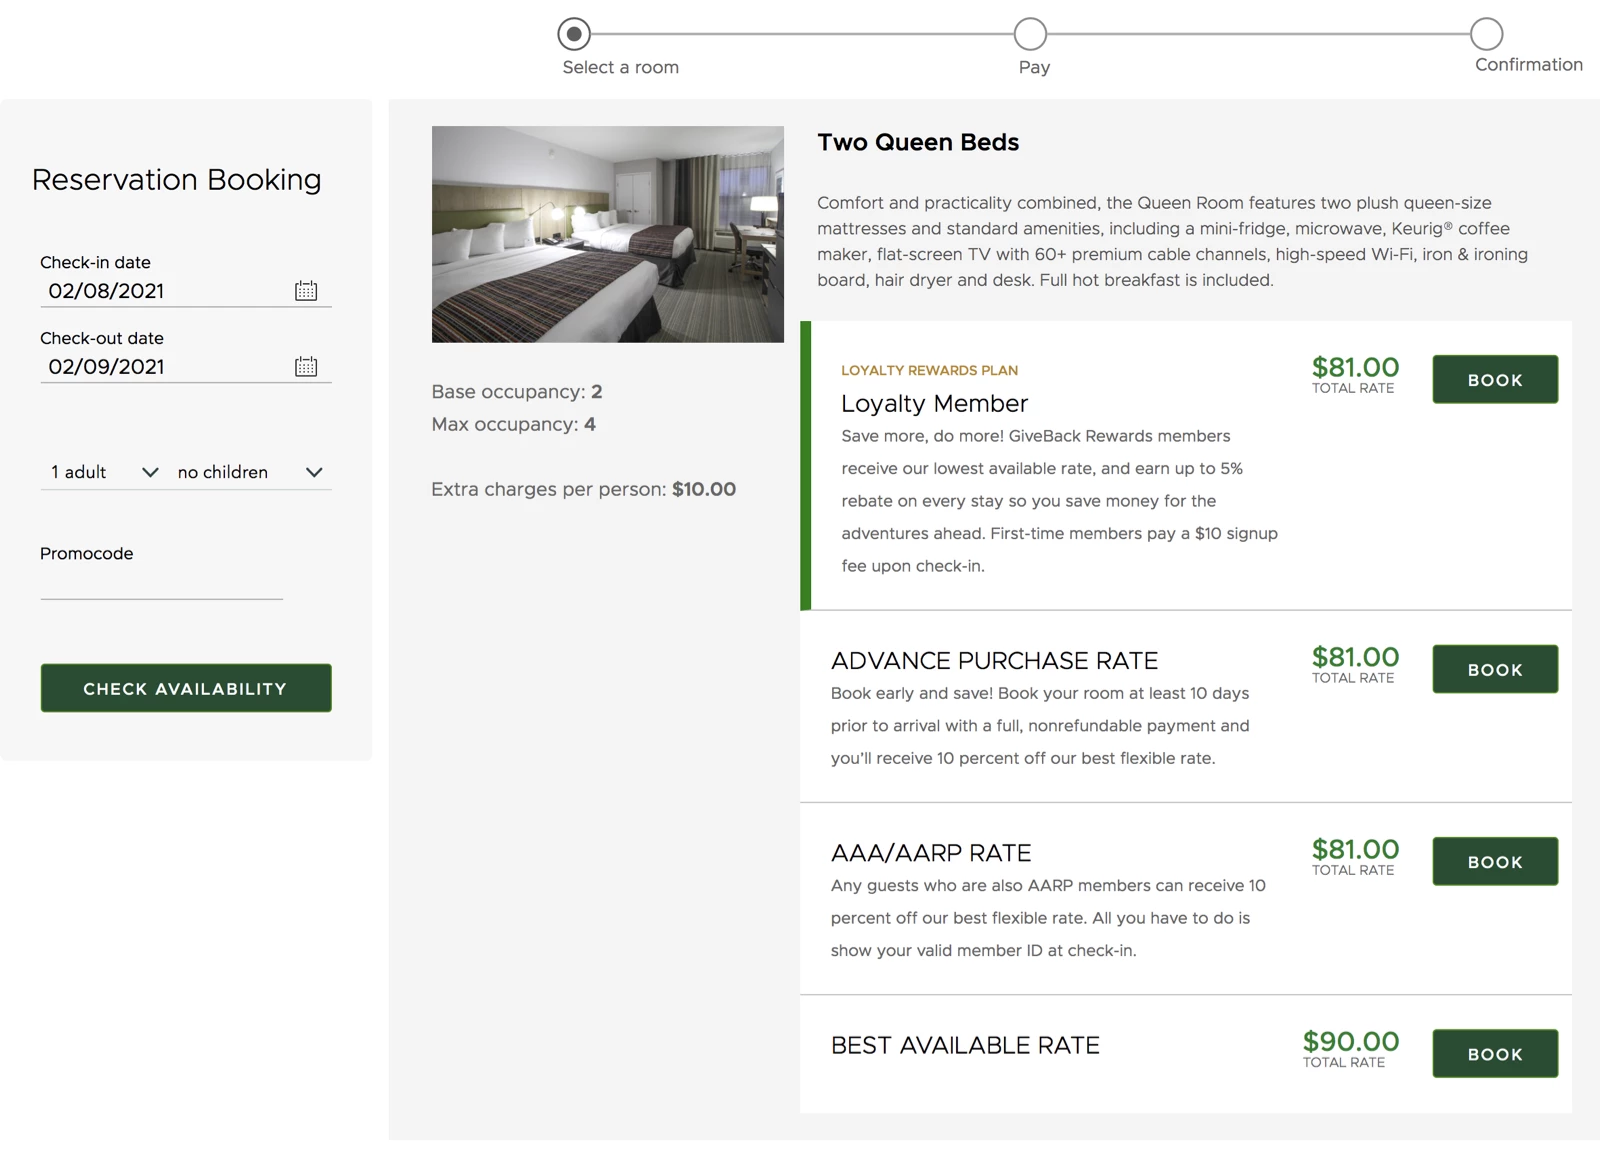This screenshot has height=1154, width=1600.
Task: Book the Best Available Rate
Action: point(1494,1054)
